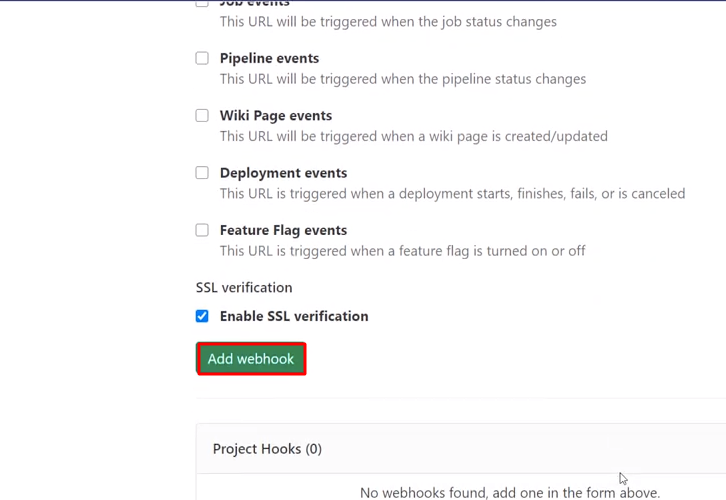The height and width of the screenshot is (500, 726).
Task: Click the SSL verification section heading
Action: pos(244,287)
